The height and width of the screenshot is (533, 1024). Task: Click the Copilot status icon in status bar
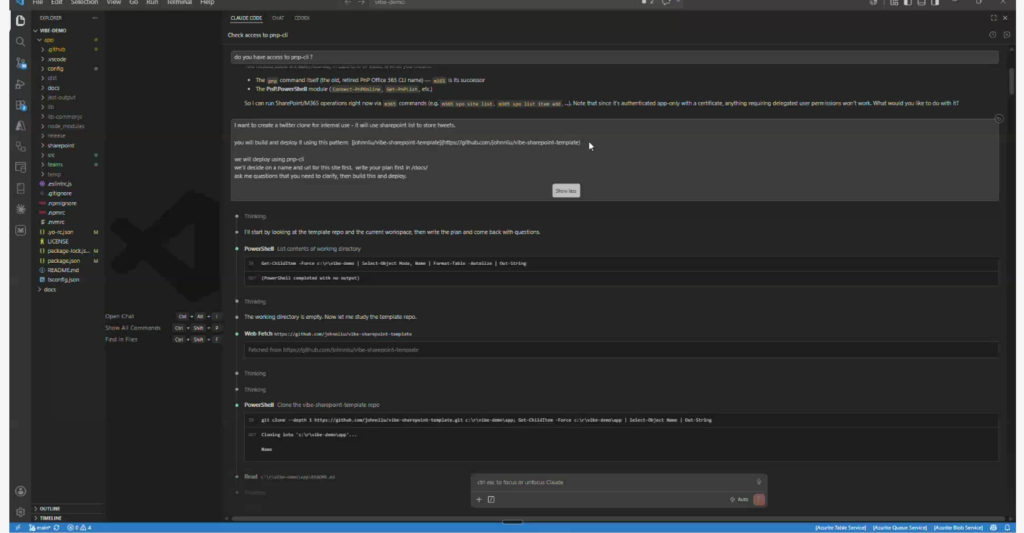click(x=993, y=528)
